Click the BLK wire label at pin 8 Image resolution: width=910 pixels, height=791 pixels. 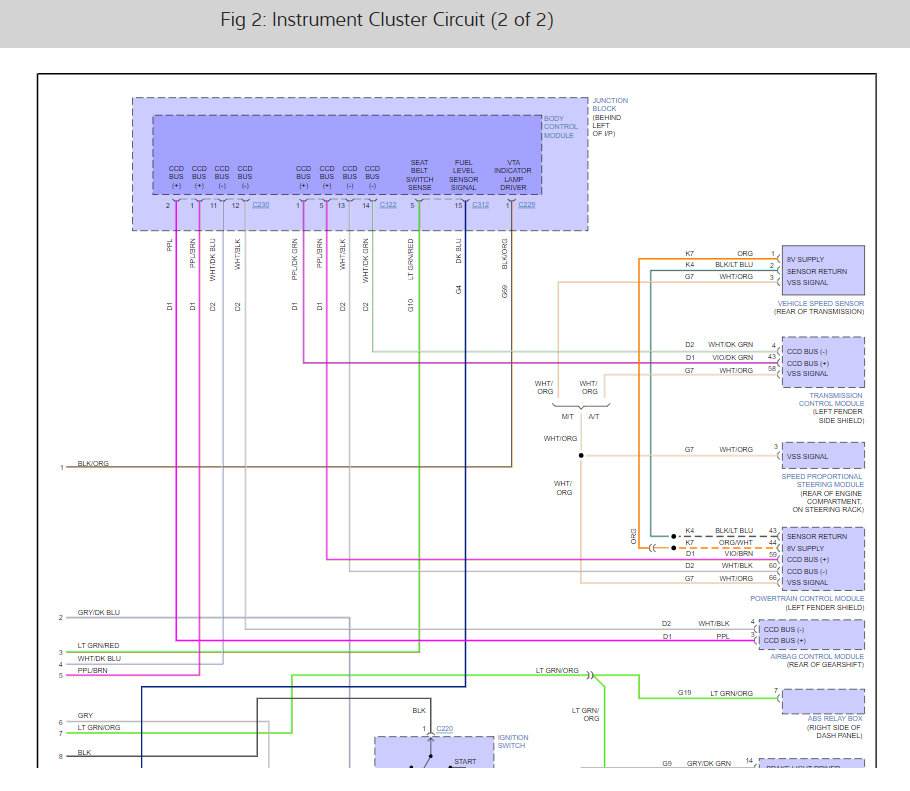[84, 753]
